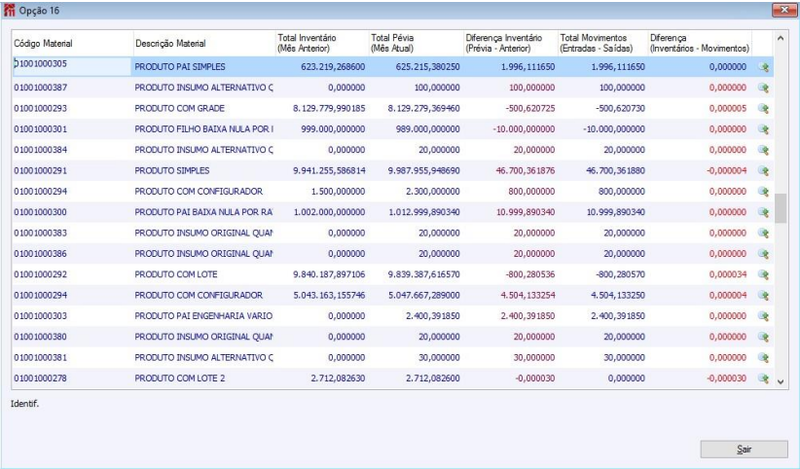Select code cell 01001000305
Screen dimensions: 800x469
[72, 66]
